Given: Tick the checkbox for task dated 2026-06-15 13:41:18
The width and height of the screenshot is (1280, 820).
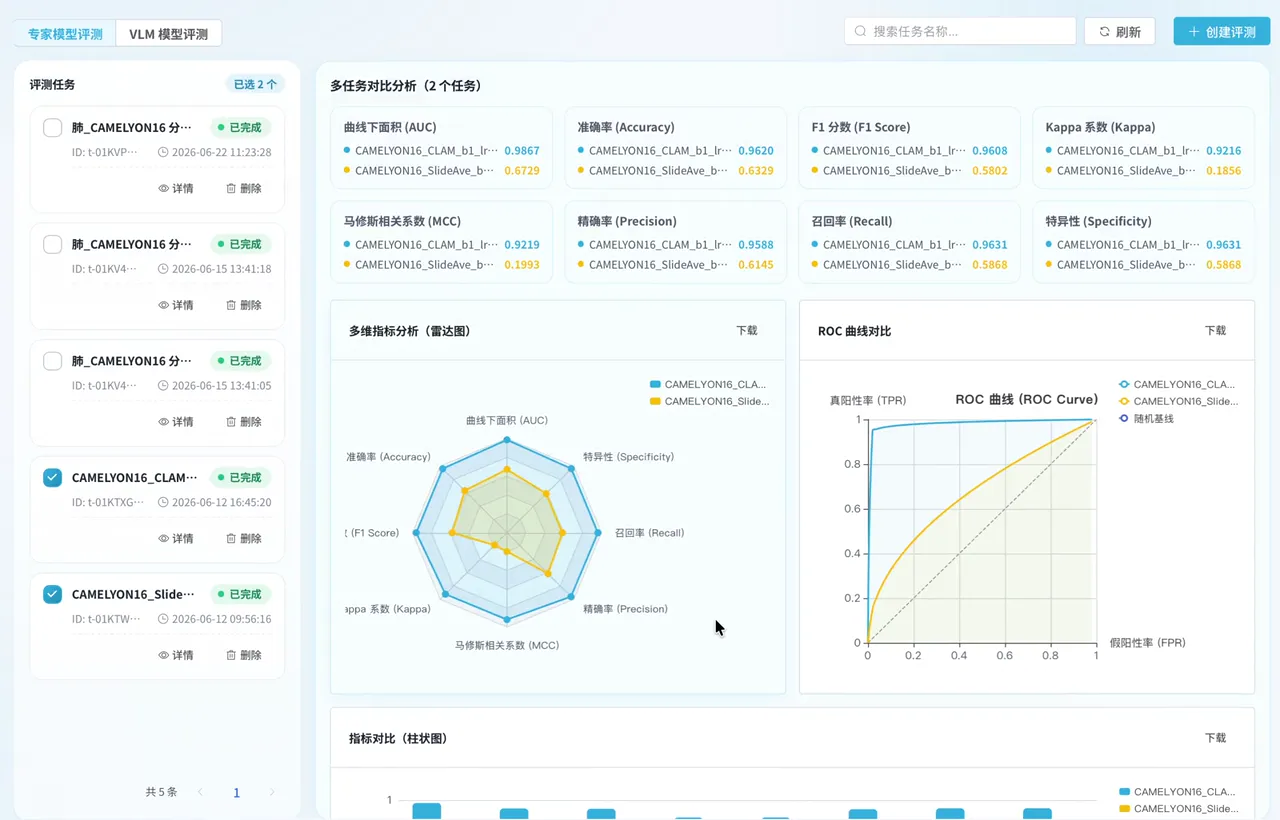Looking at the screenshot, I should 53,244.
